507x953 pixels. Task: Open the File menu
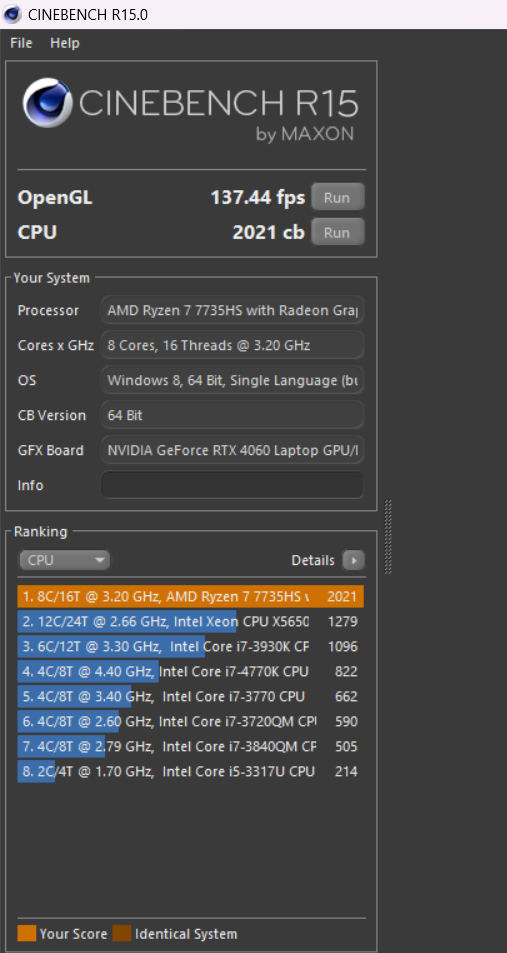point(21,43)
